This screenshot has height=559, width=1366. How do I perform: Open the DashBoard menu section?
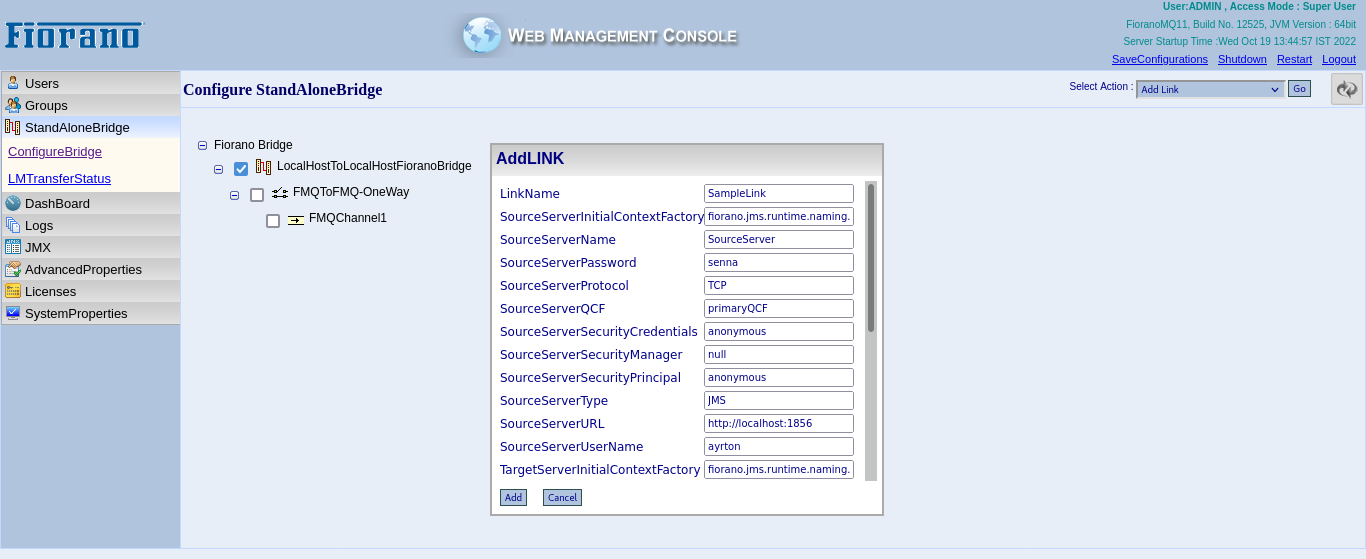(x=91, y=203)
